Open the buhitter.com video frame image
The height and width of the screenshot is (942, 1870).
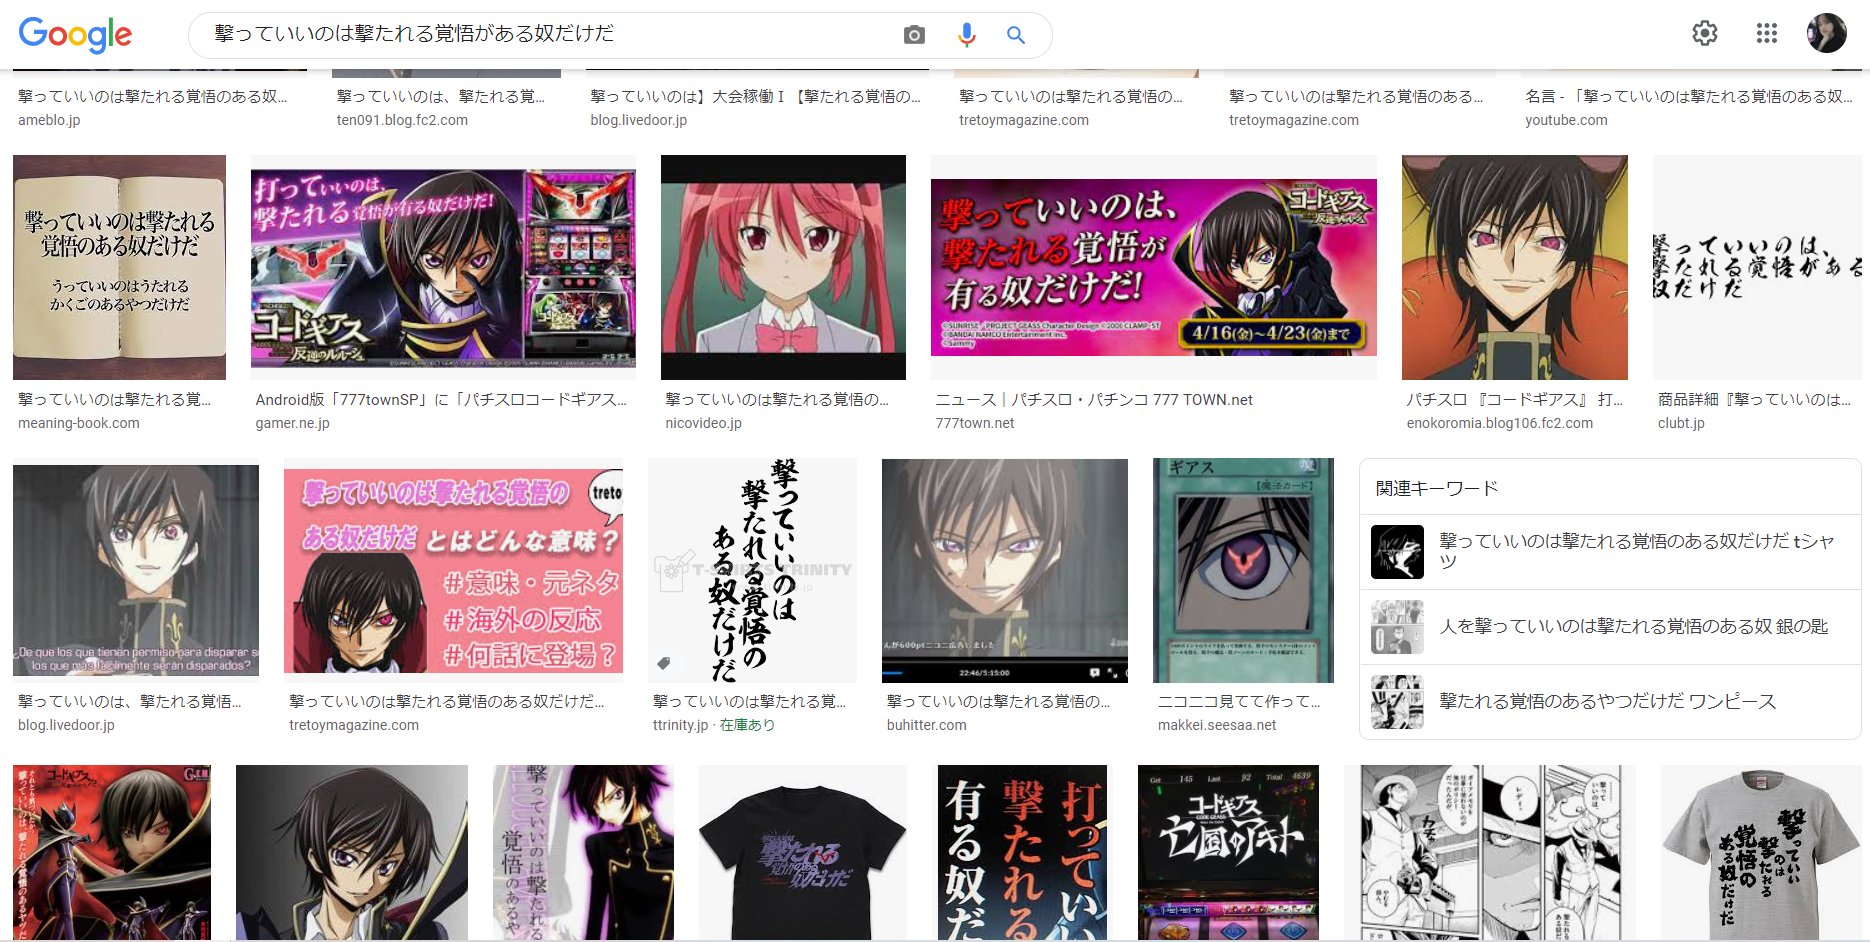pos(1005,570)
